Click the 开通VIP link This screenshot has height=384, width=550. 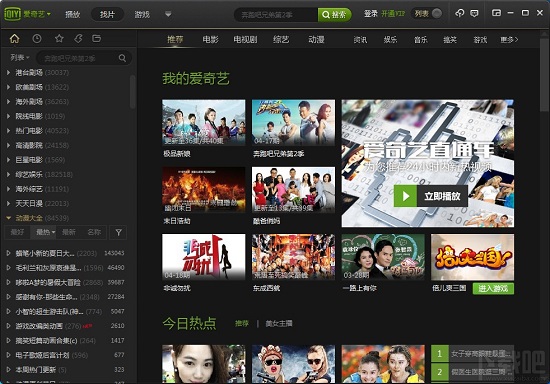pyautogui.click(x=393, y=14)
